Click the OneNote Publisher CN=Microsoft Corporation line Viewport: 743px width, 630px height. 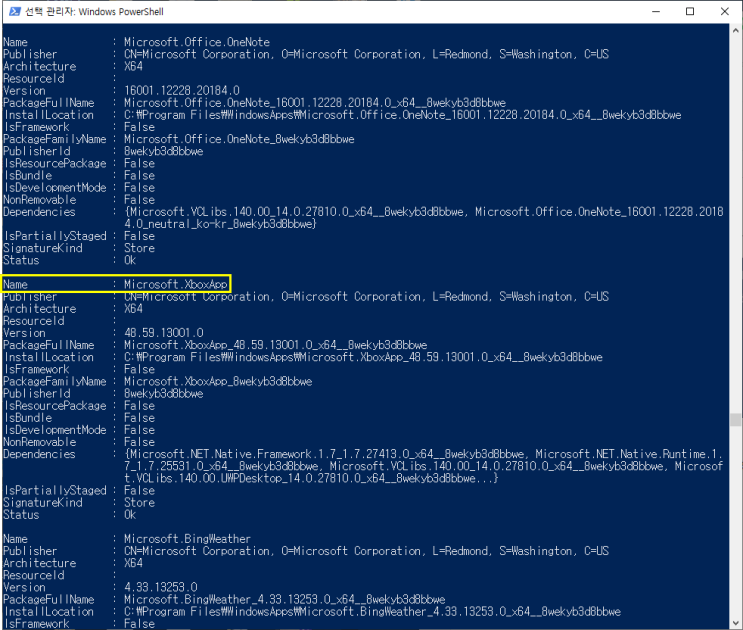tap(366, 54)
